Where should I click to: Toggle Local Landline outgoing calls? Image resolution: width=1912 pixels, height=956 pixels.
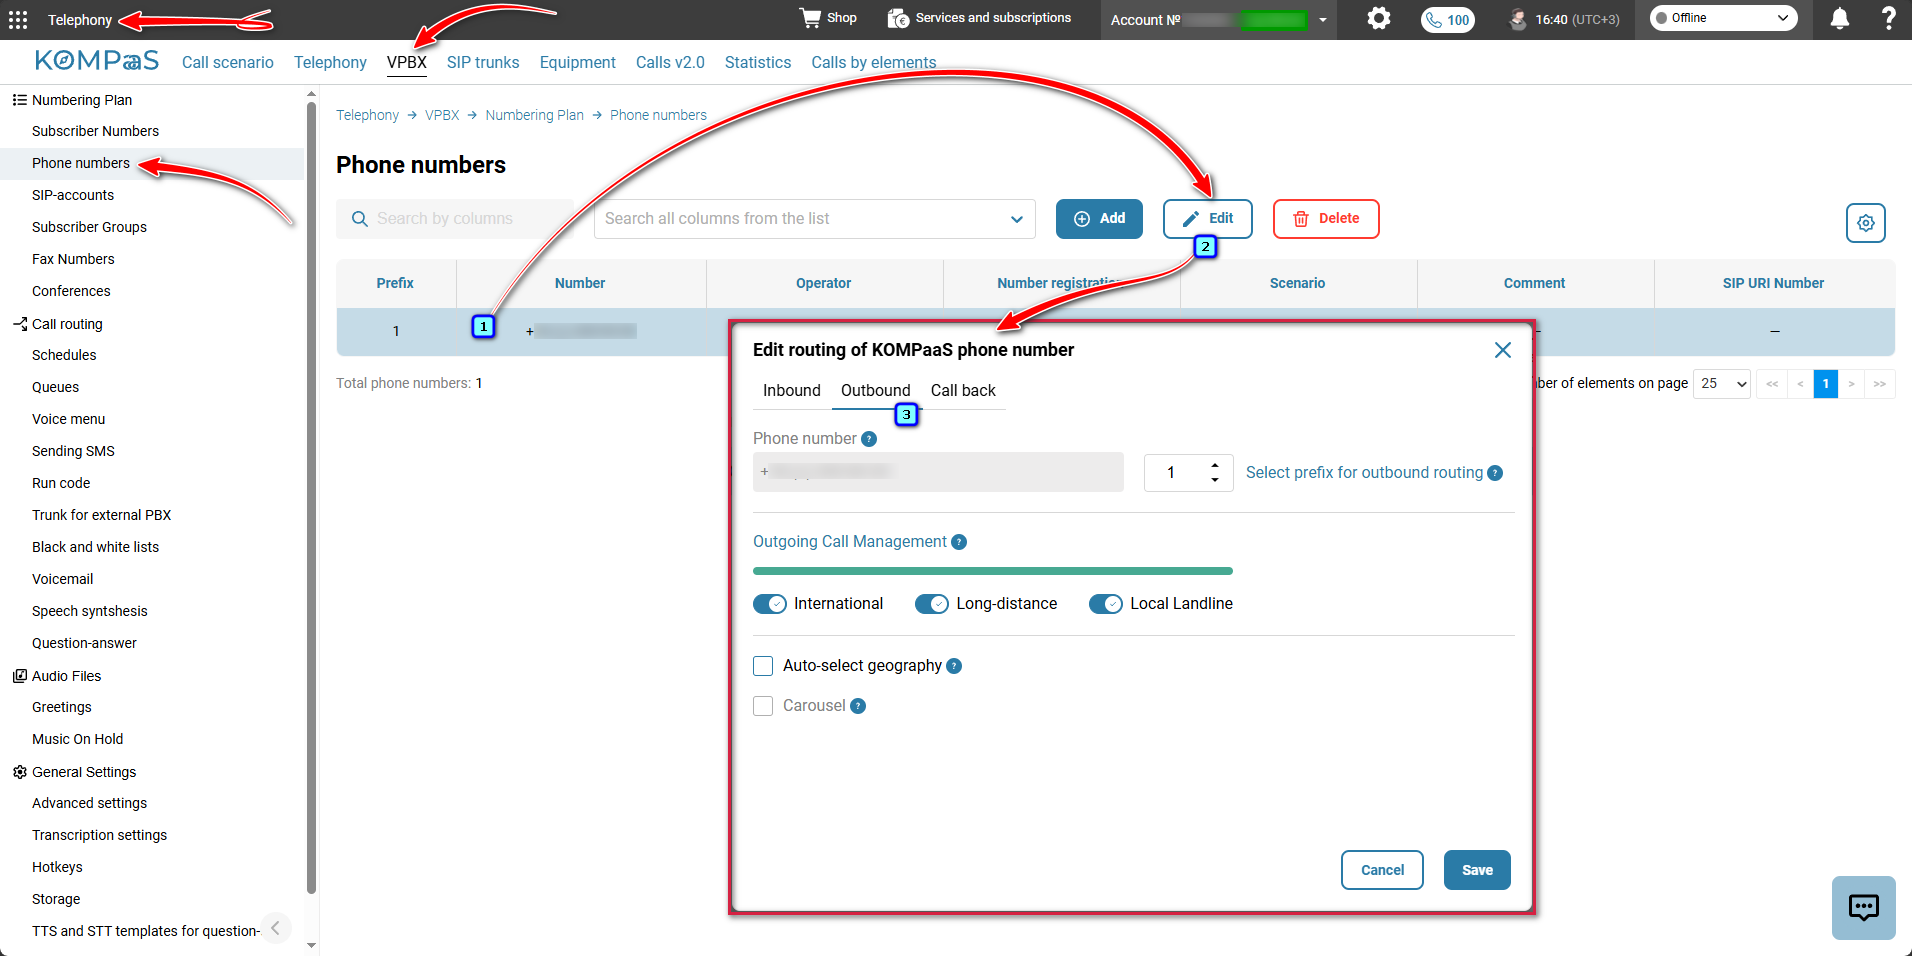coord(1106,604)
